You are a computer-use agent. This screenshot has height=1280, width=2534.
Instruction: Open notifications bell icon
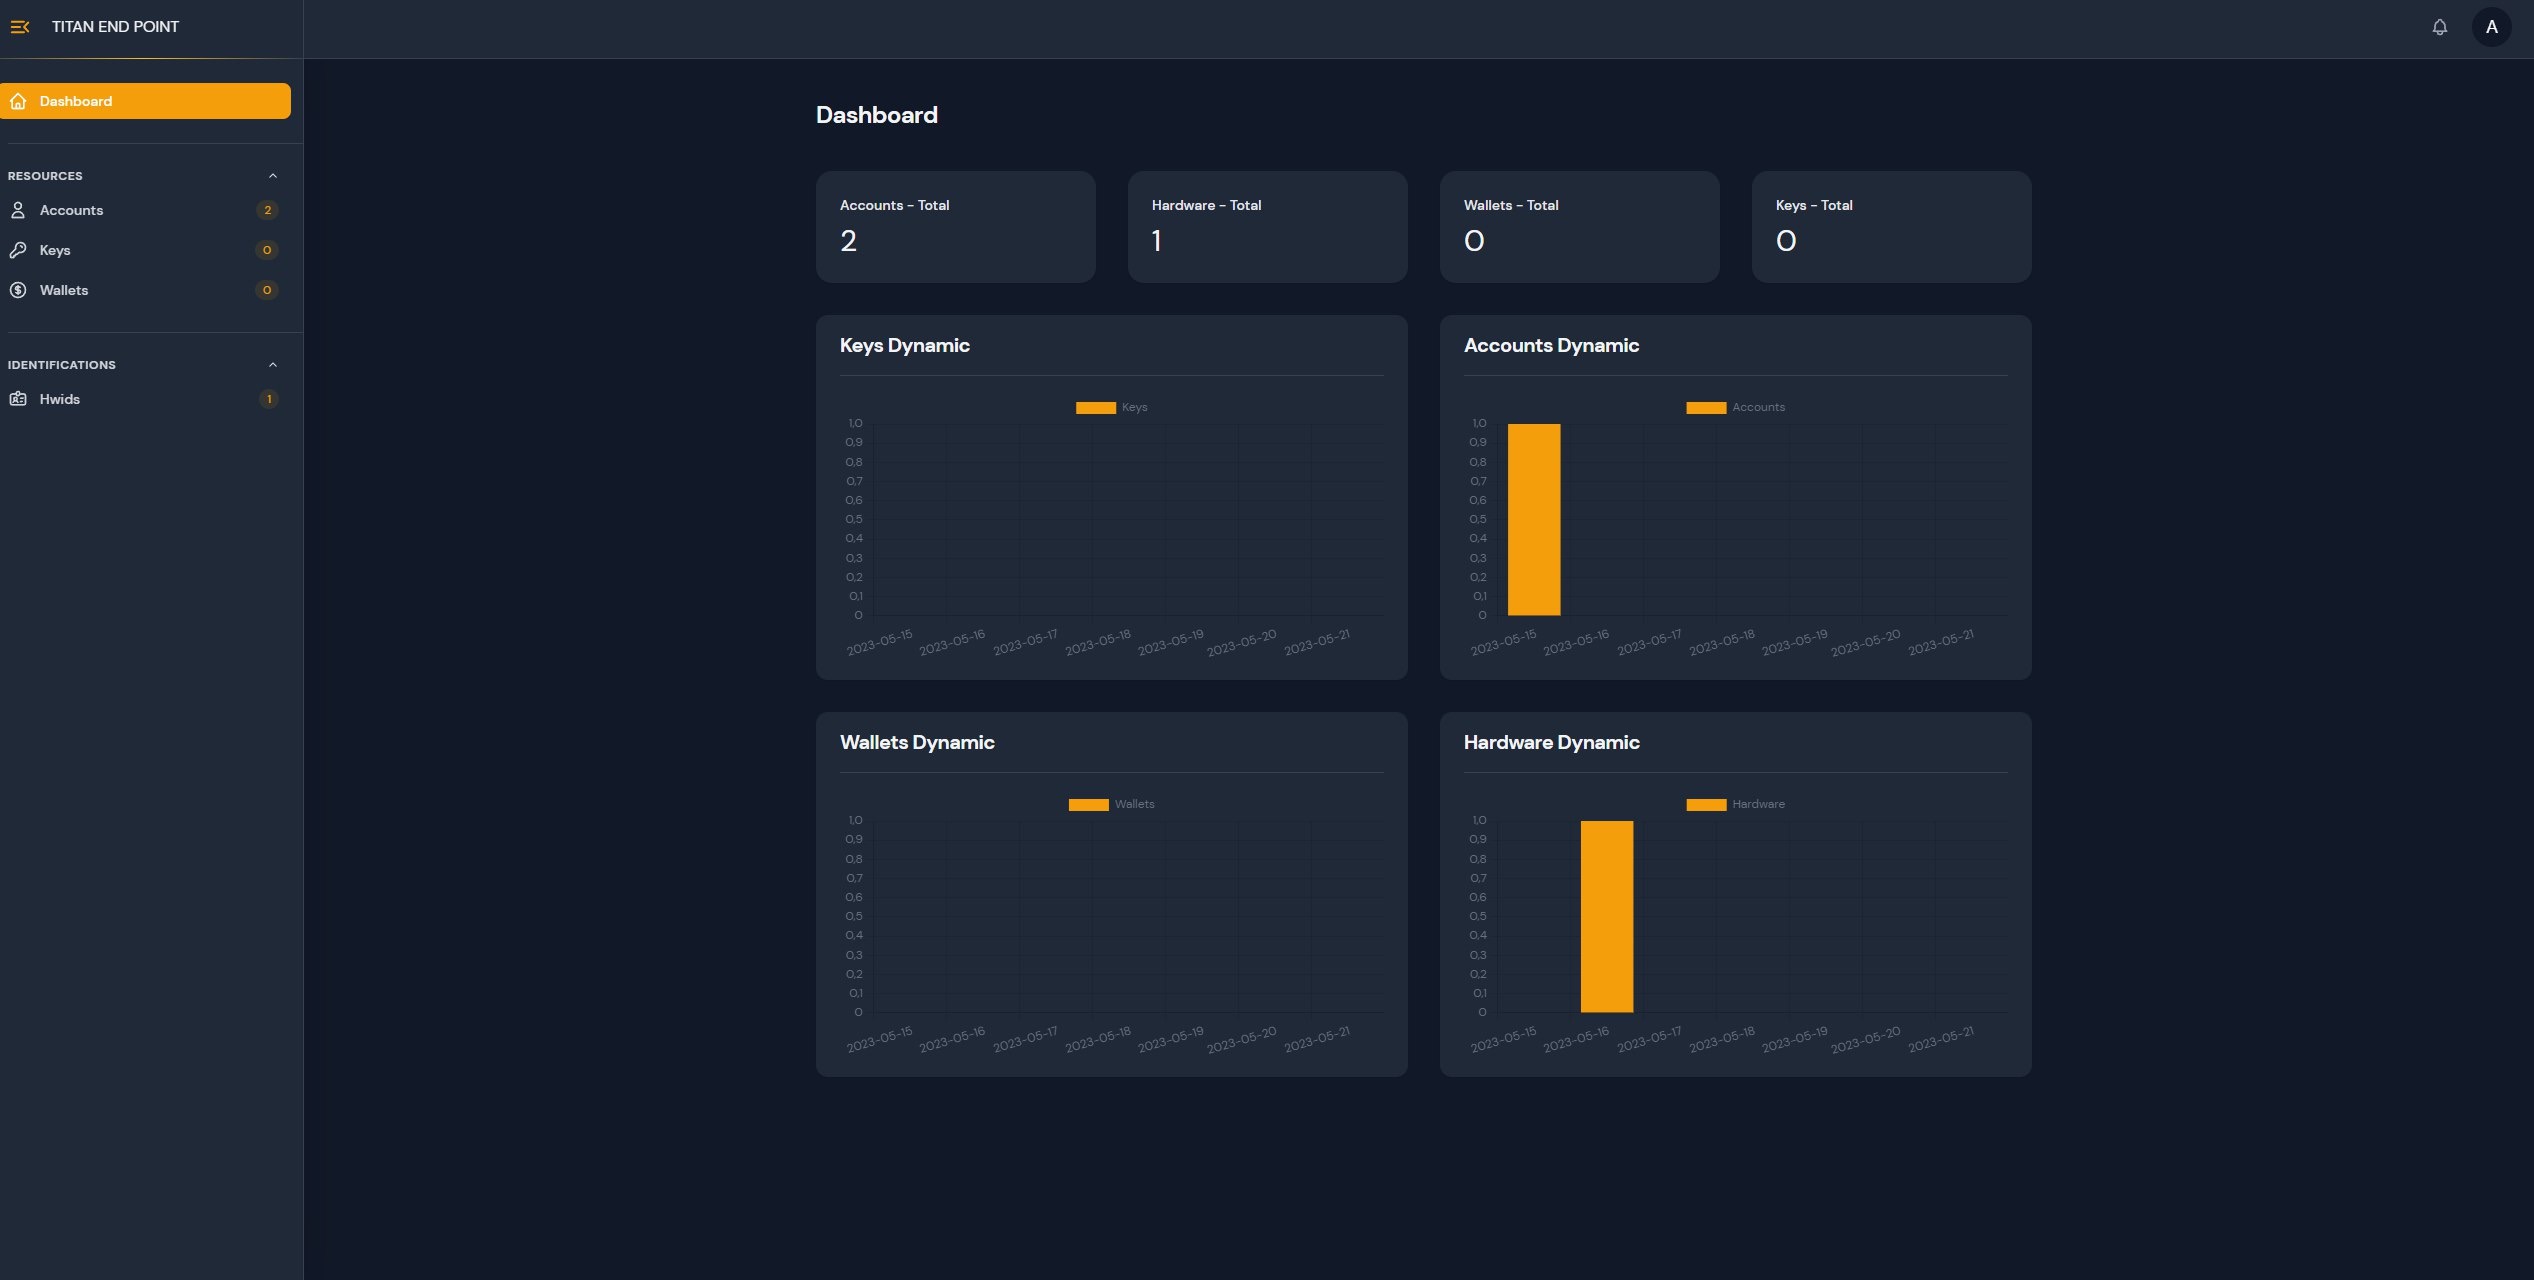[x=2439, y=27]
